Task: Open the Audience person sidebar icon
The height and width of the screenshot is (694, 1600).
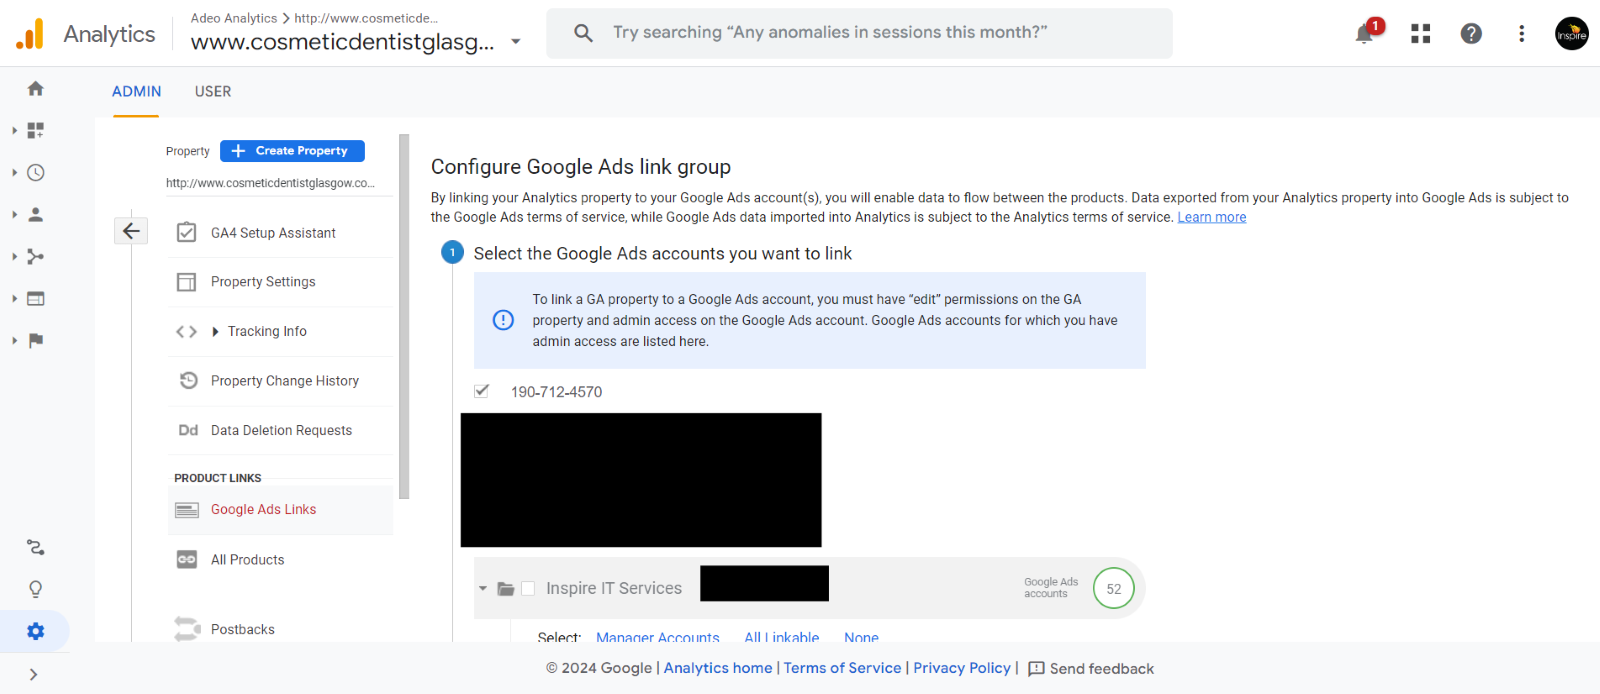Action: tap(36, 215)
